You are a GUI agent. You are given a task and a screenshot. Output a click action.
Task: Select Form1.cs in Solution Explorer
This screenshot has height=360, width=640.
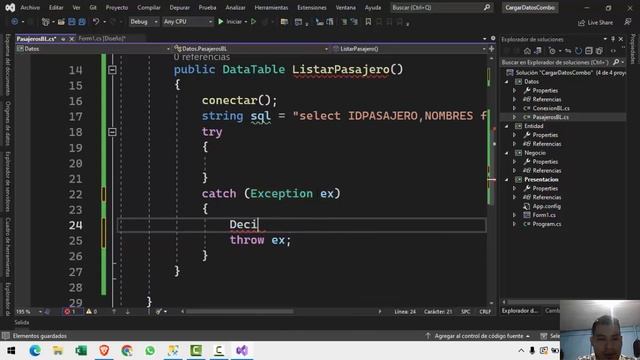click(x=544, y=215)
